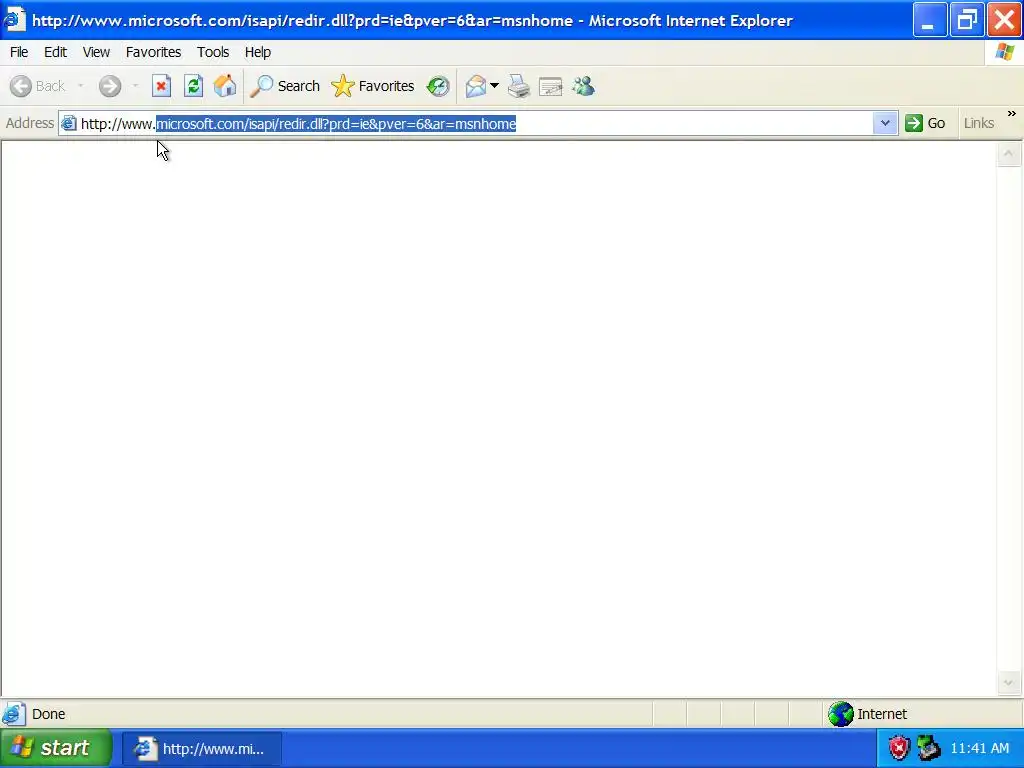Click the Links toolbar label
This screenshot has width=1024, height=768.
point(979,123)
